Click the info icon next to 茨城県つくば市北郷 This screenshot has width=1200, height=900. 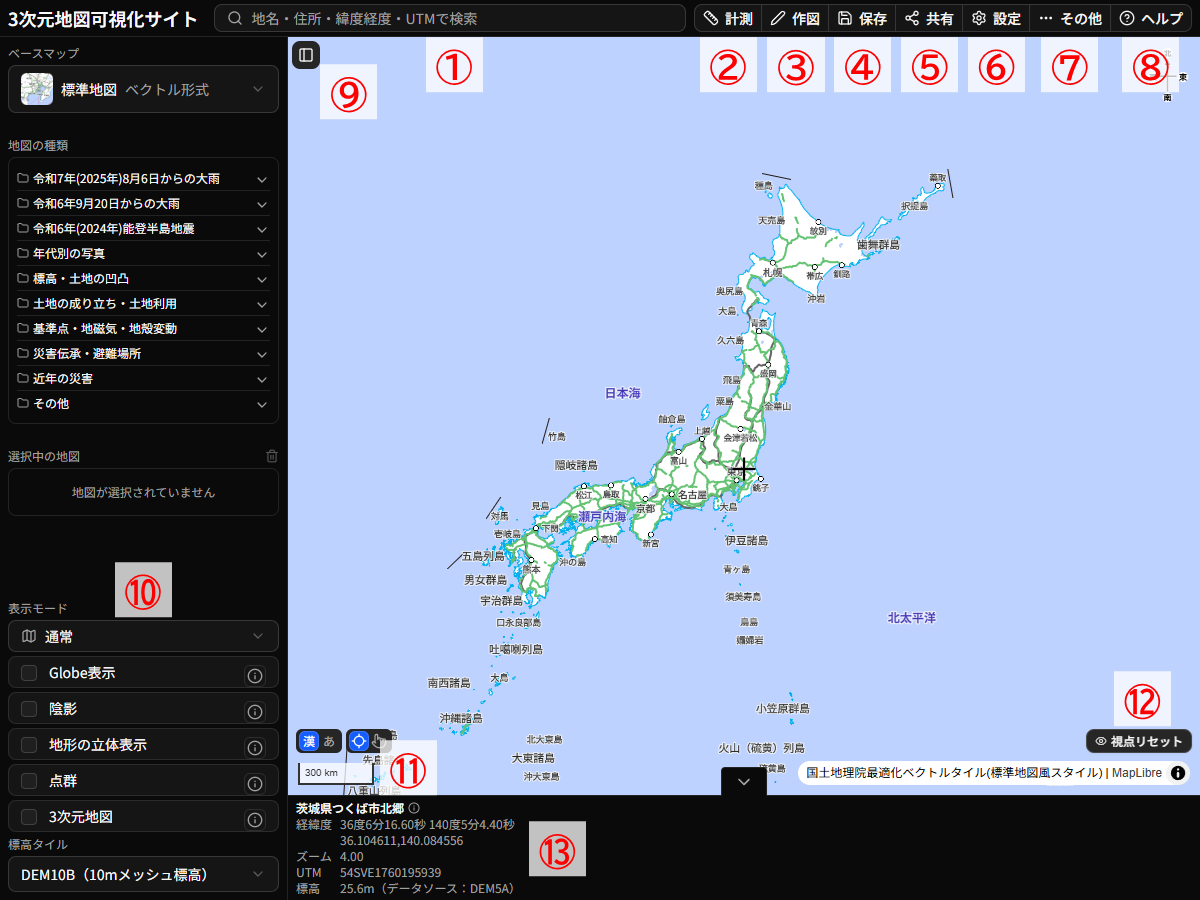414,807
